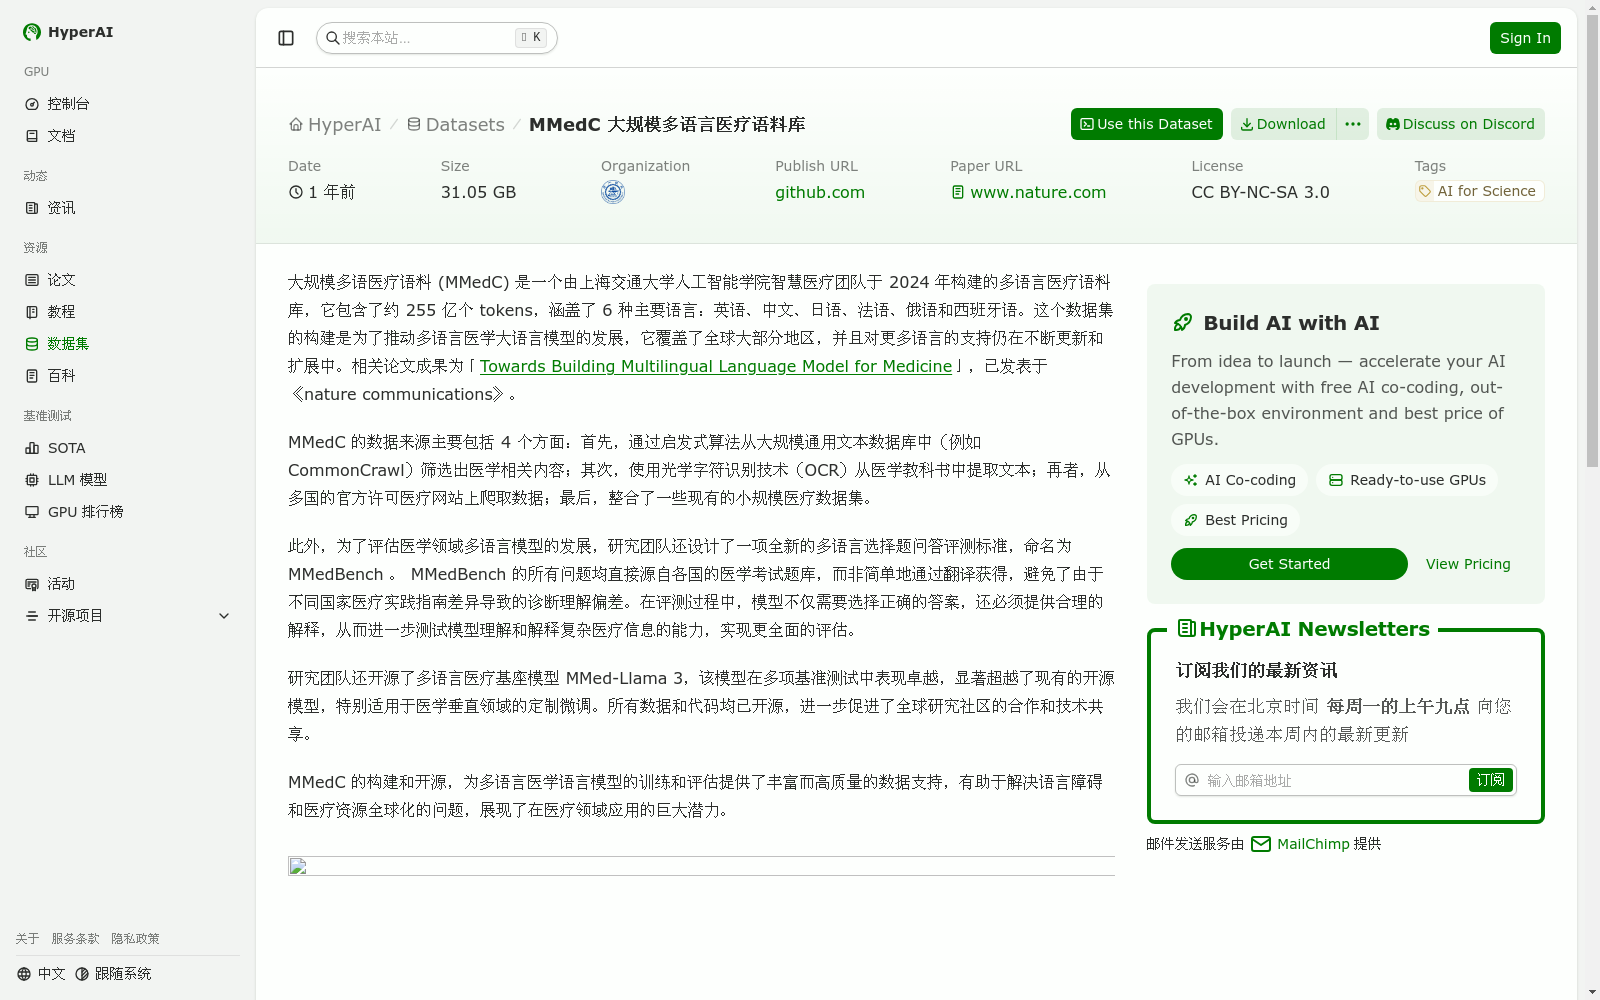Click the newsletter icon beside HyperAI Newsletters
The width and height of the screenshot is (1600, 1000).
(1187, 628)
